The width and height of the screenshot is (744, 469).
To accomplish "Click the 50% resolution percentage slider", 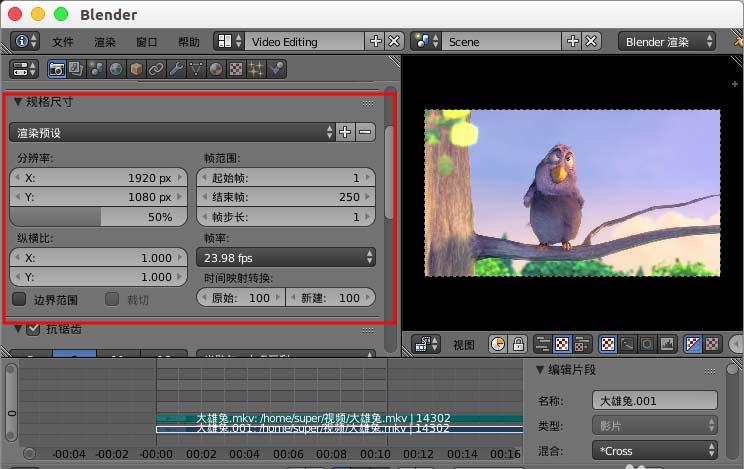I will (97, 217).
